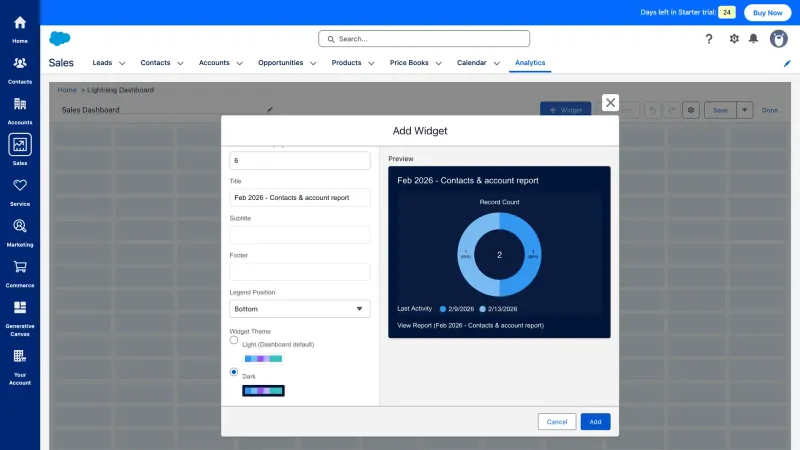Click the edit navigation pencil icon

pyautogui.click(x=787, y=63)
